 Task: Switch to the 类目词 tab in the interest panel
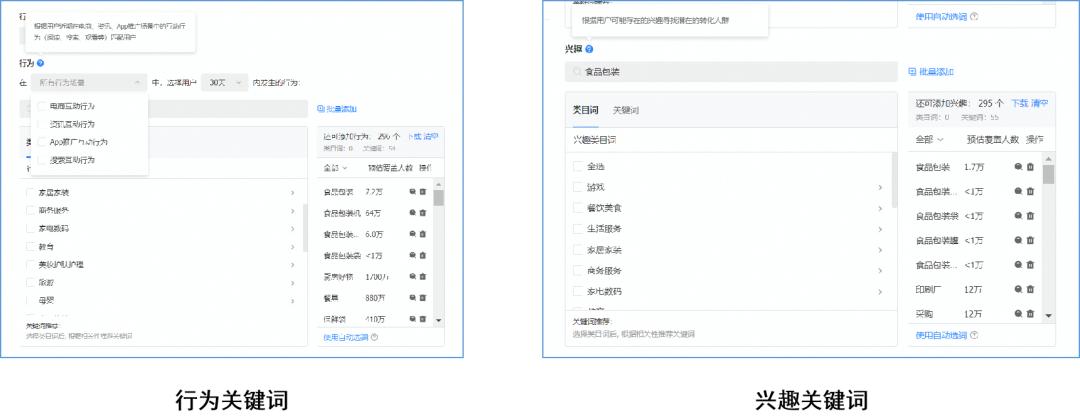pos(585,110)
